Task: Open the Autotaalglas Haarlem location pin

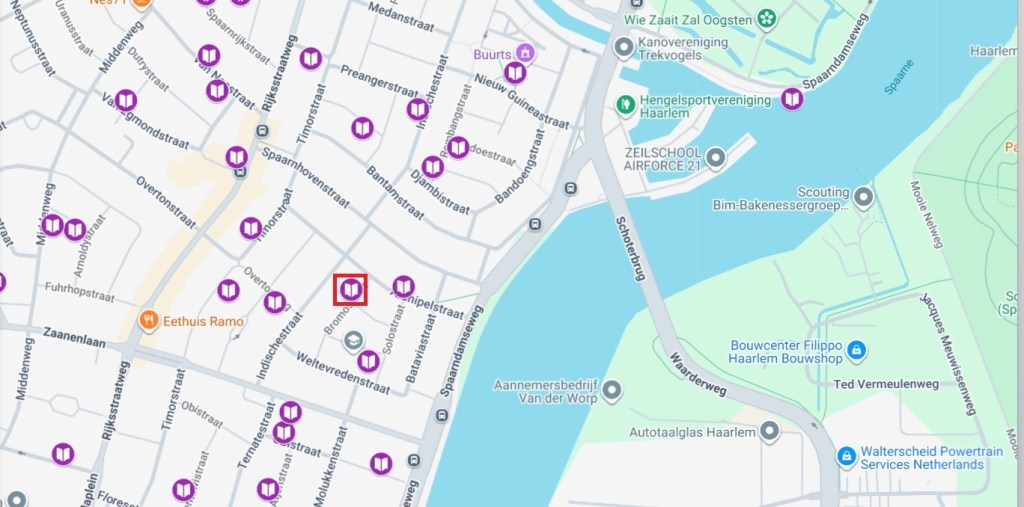Action: point(770,431)
